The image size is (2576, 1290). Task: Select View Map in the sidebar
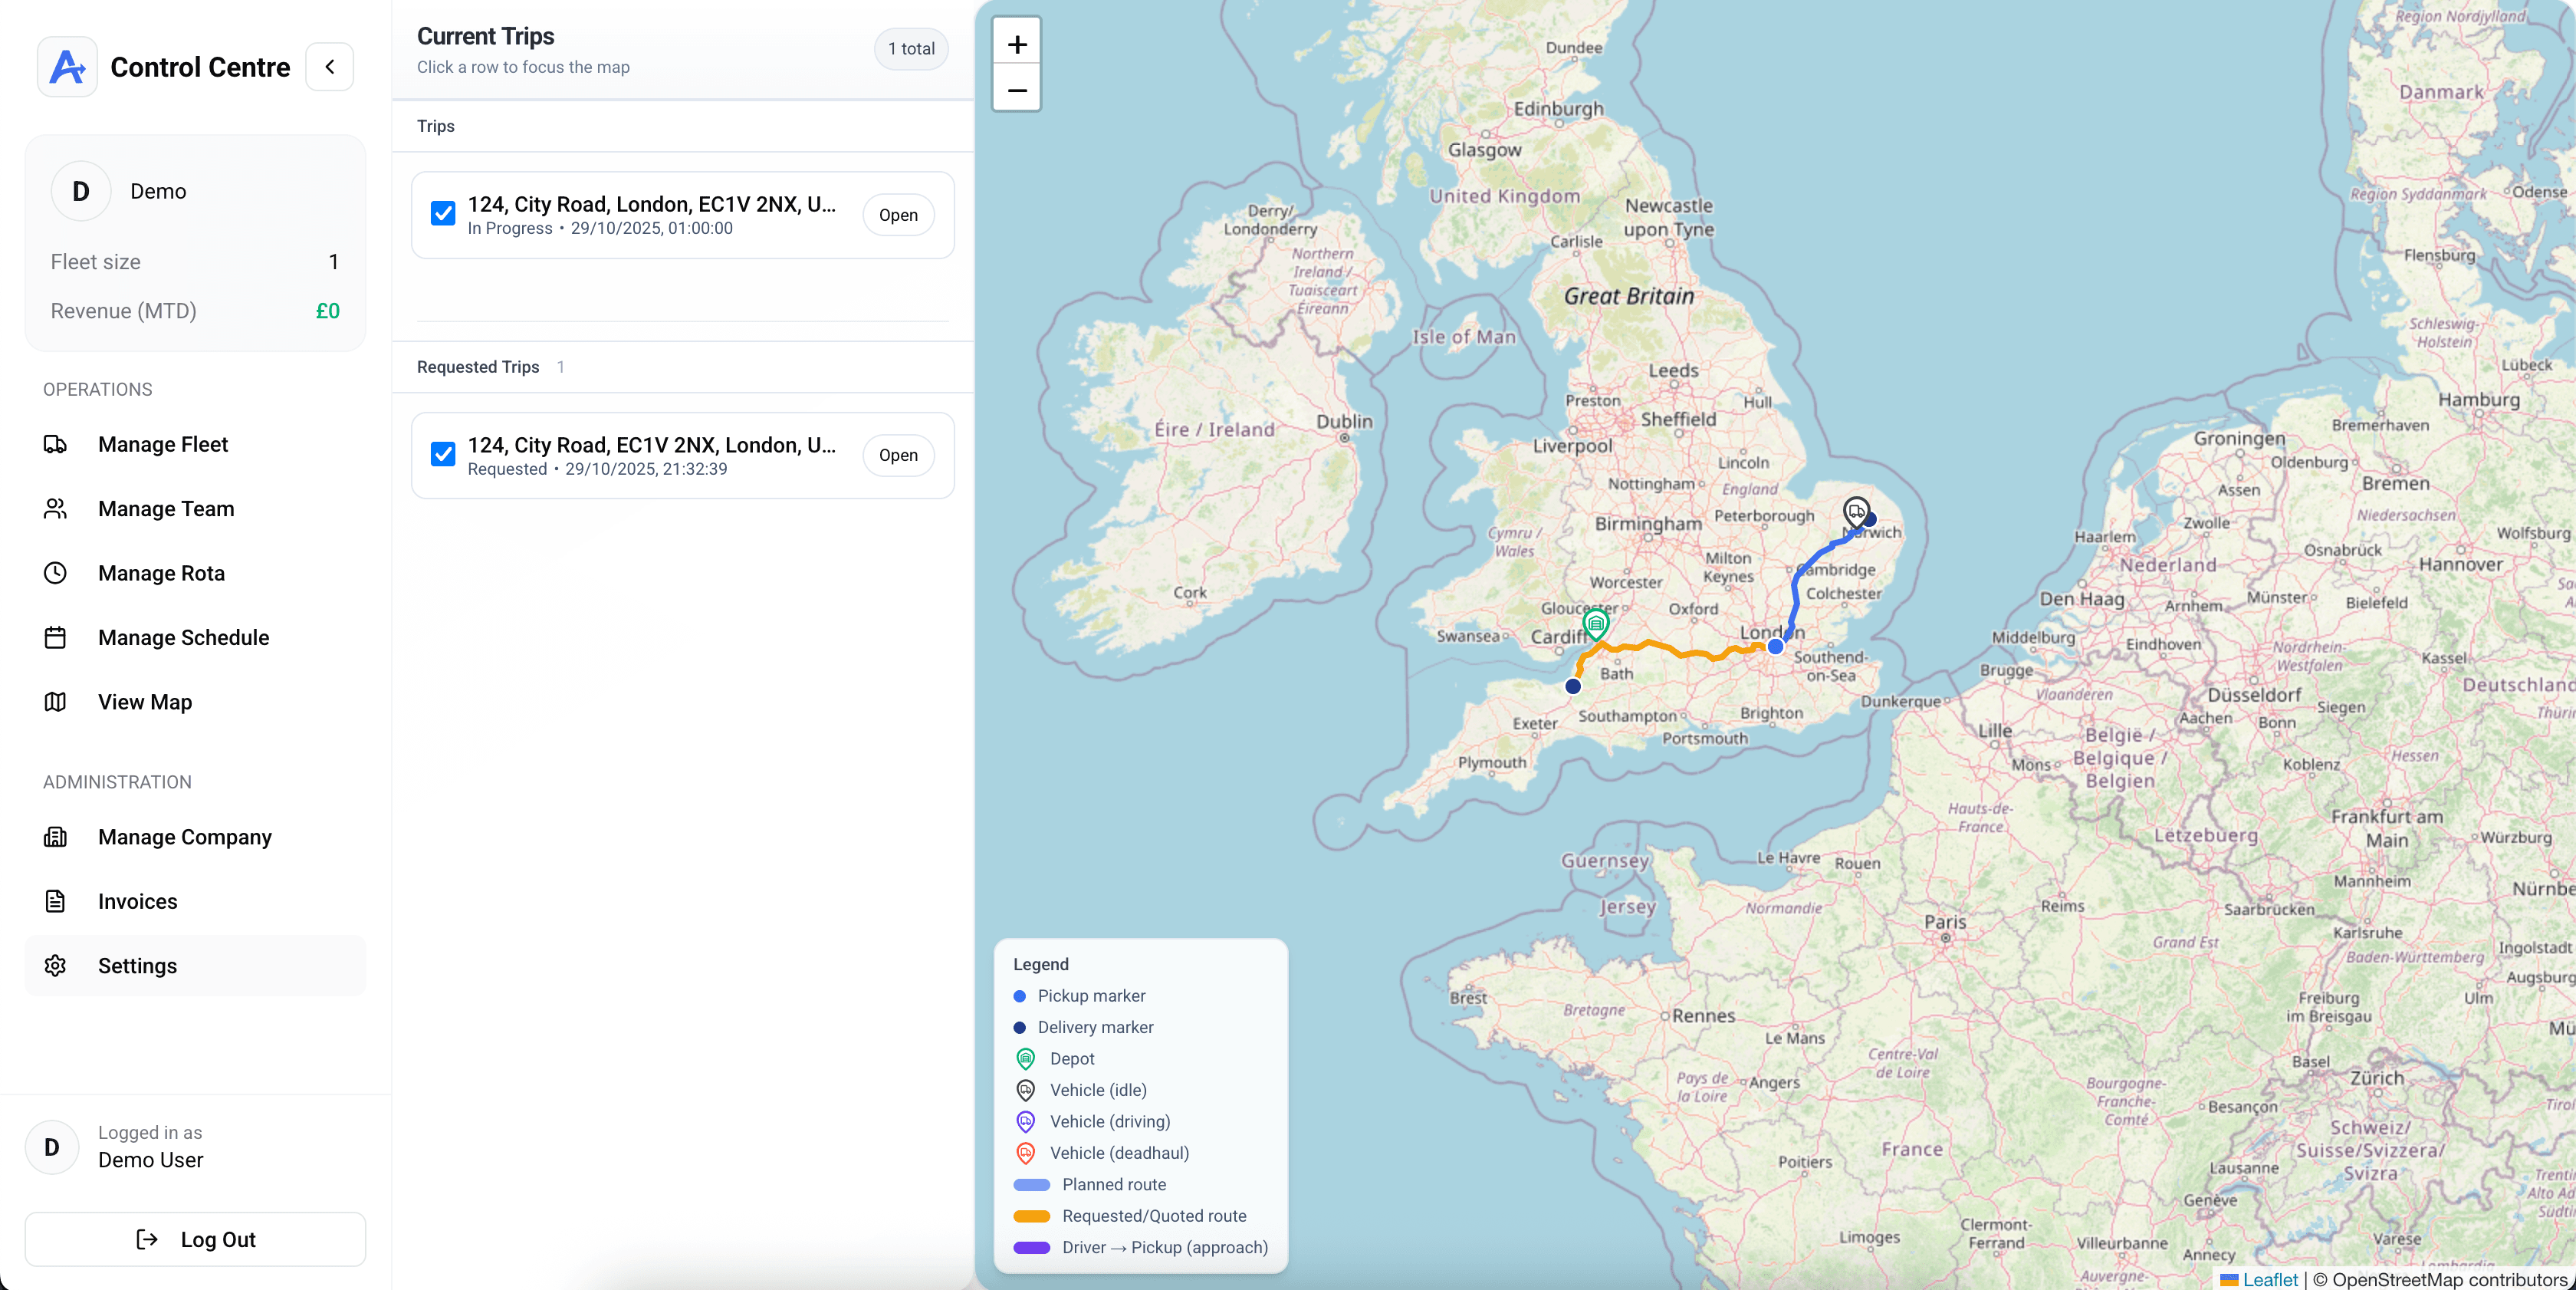[145, 702]
